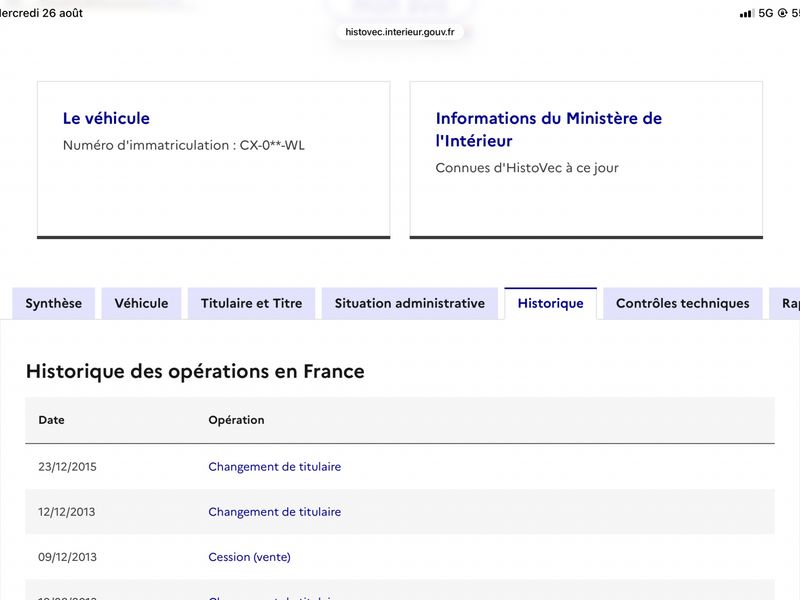Click the registration number CX-0**-WL text
This screenshot has width=800, height=600.
pos(272,145)
